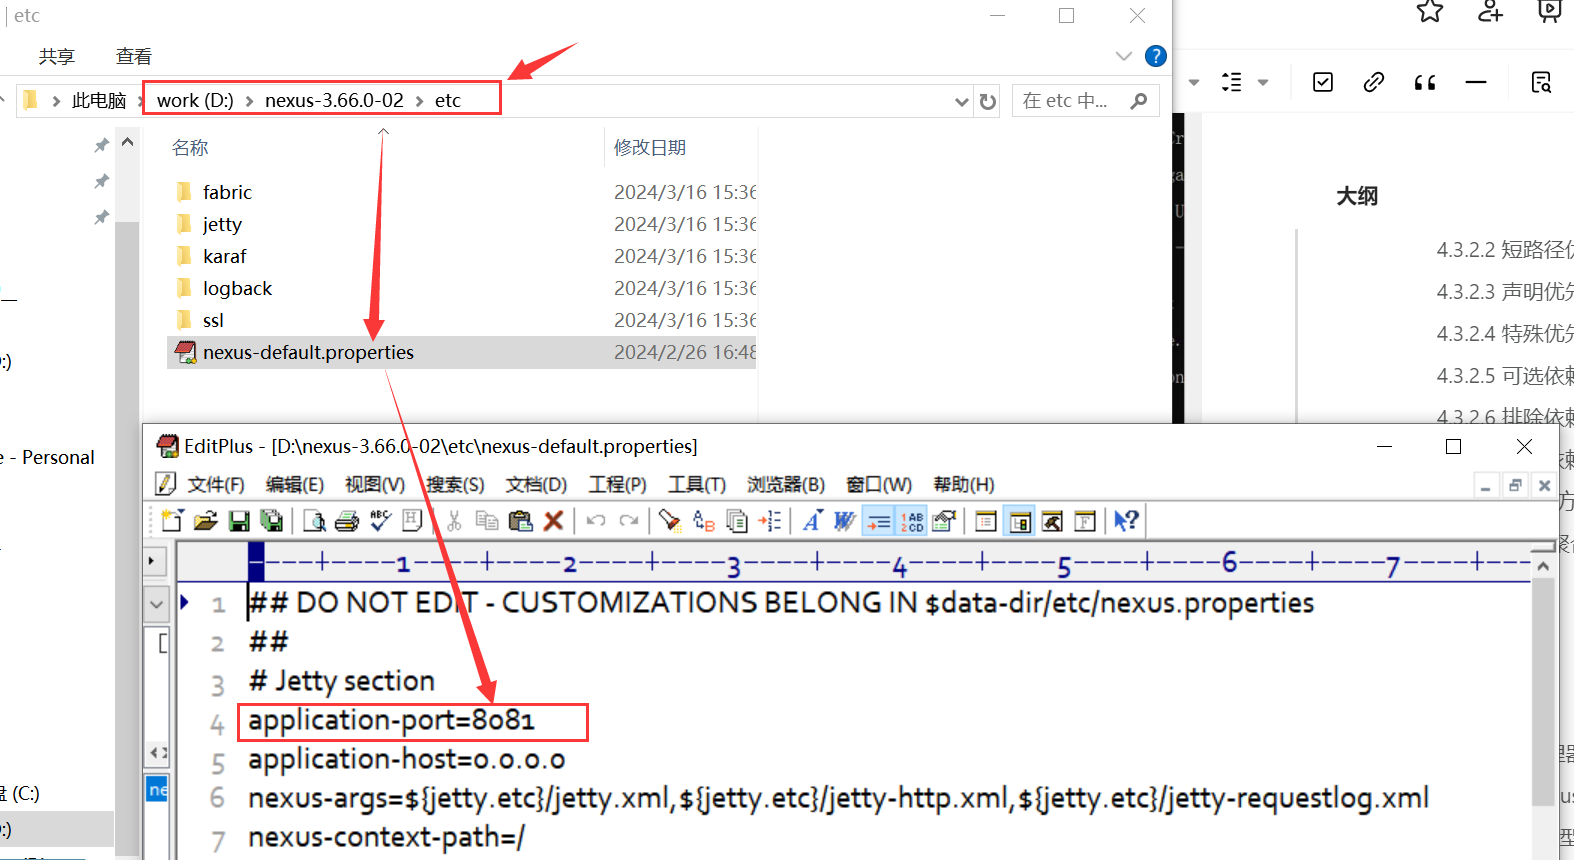
Task: Click Save All multi-disk icon in EditPlus
Action: (x=271, y=521)
